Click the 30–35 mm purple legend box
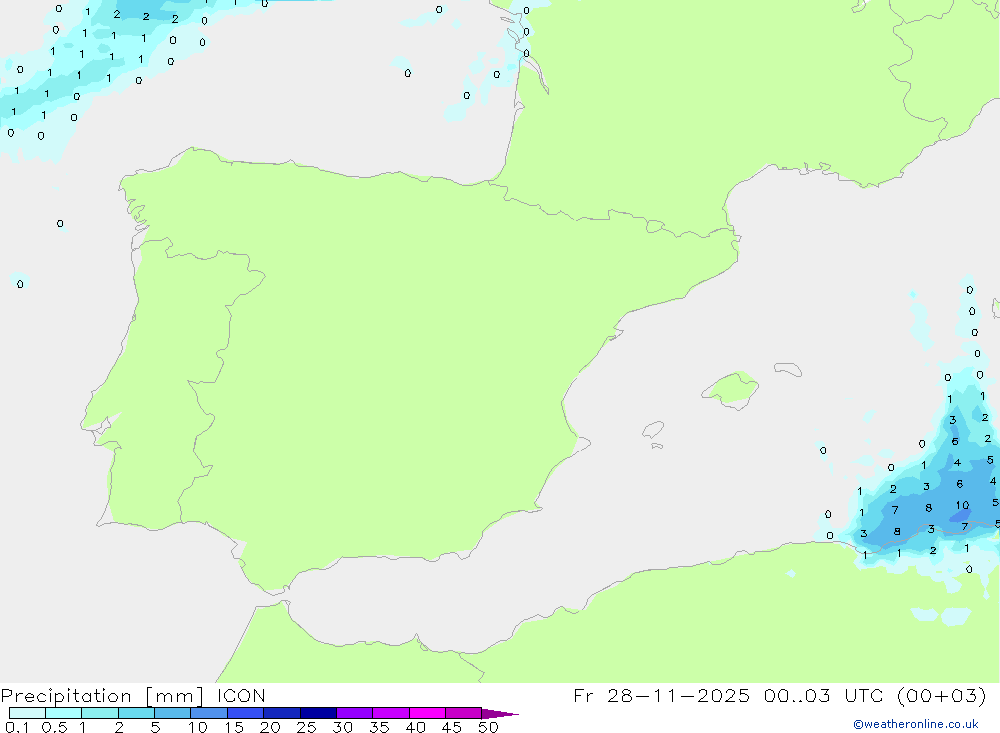This screenshot has height=733, width=1000. point(354,713)
